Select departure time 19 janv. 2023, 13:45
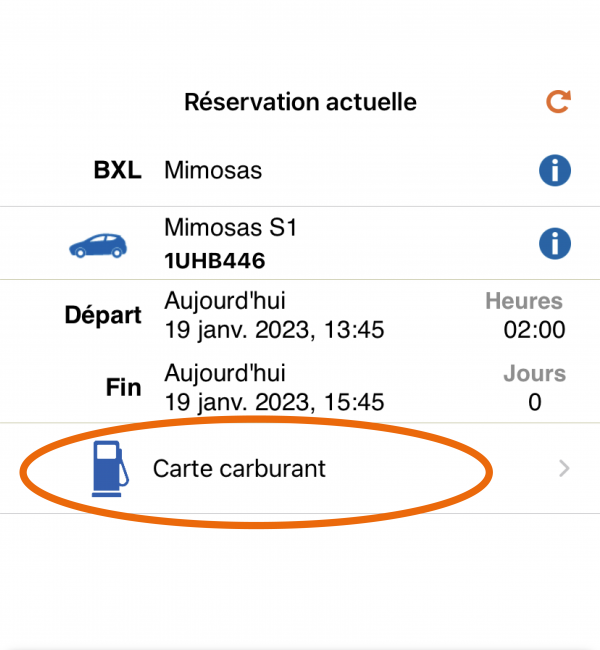This screenshot has width=600, height=650. pyautogui.click(x=274, y=329)
